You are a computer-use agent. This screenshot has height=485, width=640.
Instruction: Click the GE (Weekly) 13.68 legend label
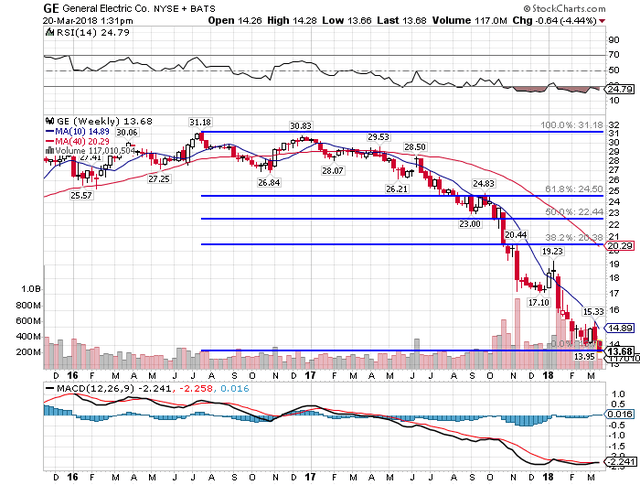coord(104,121)
